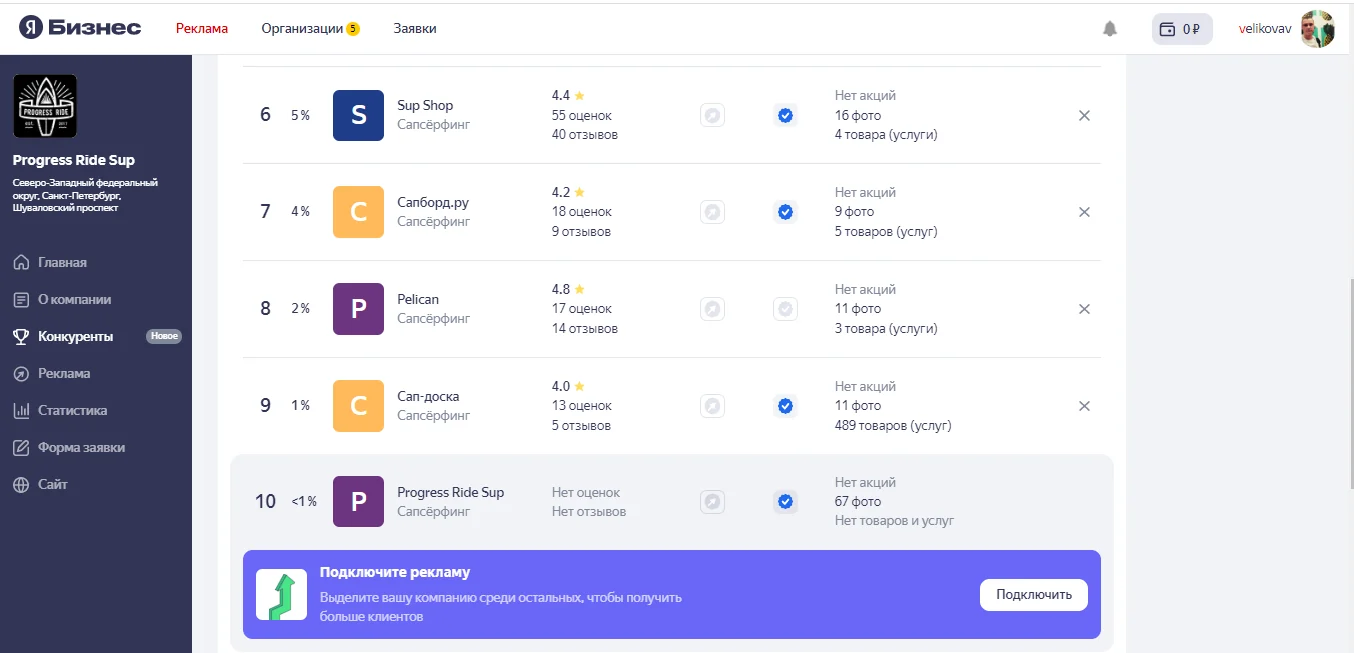
Task: Open the Сап-доска company name
Action: click(x=428, y=396)
